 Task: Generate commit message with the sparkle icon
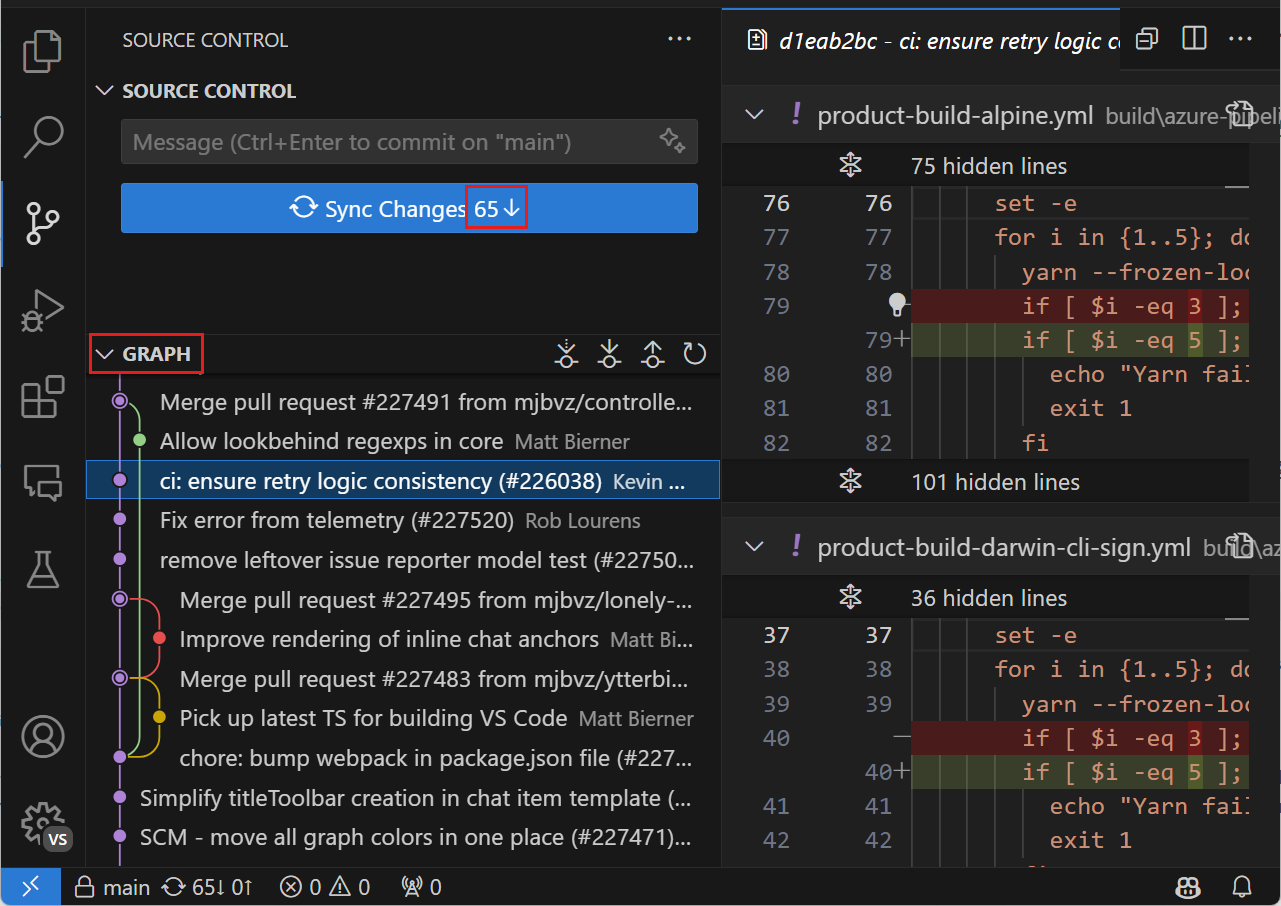tap(672, 141)
